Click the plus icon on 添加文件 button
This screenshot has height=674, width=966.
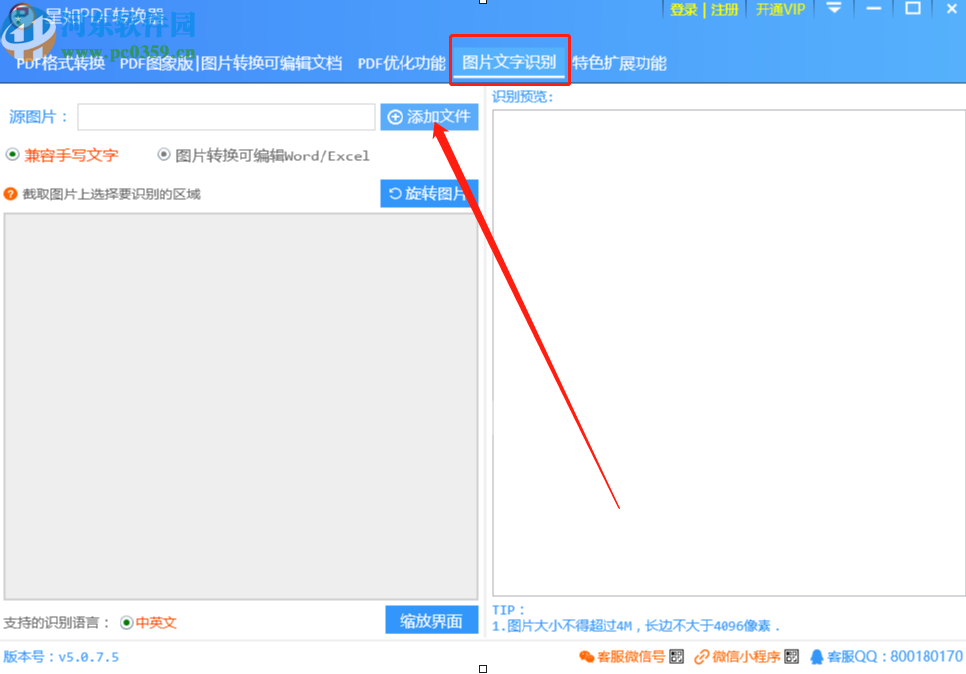[394, 117]
